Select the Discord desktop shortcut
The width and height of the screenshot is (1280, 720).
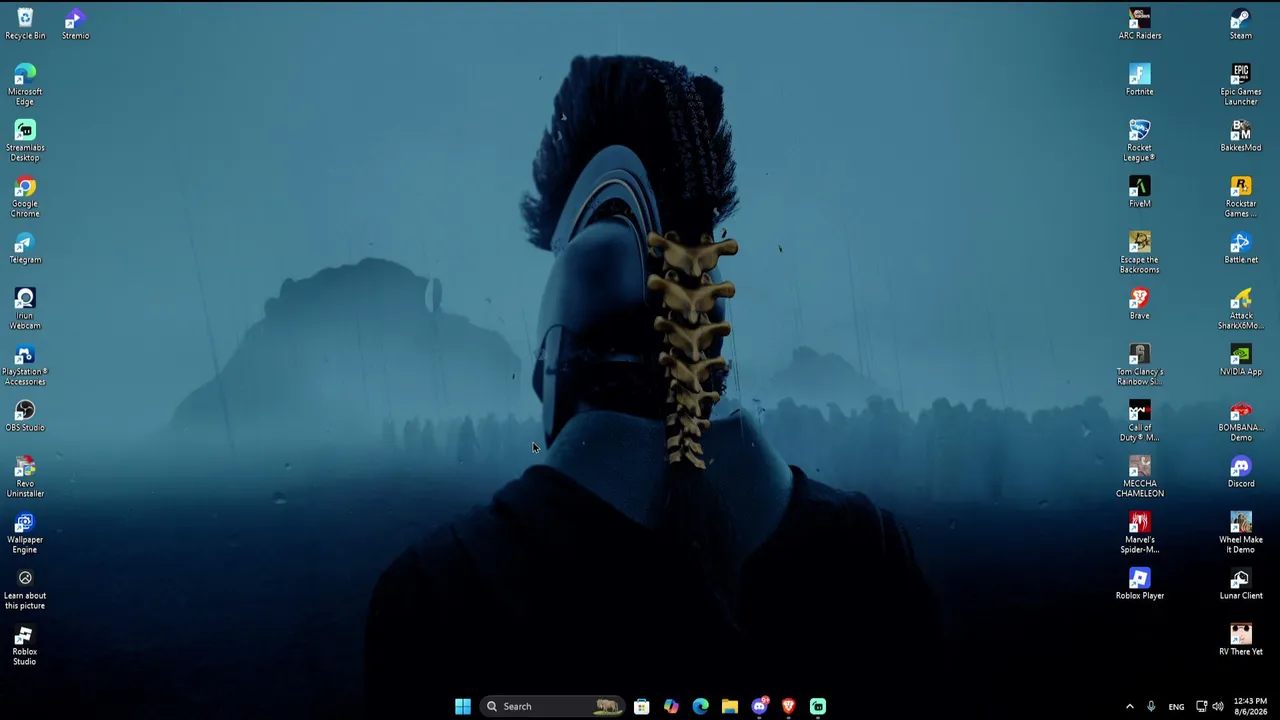(1241, 472)
